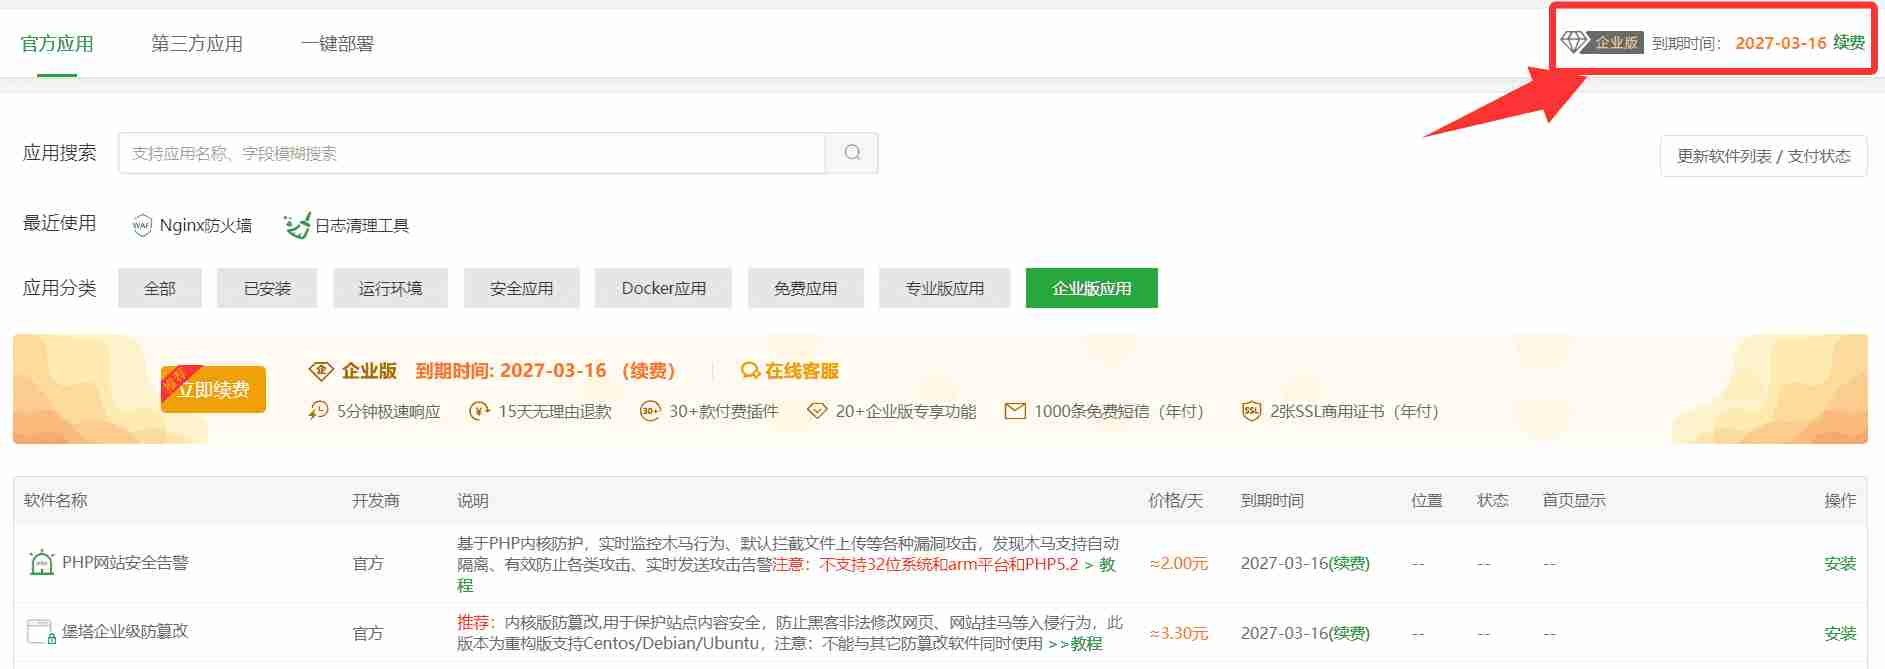Filter by 已安装 category
The width and height of the screenshot is (1885, 669).
267,288
